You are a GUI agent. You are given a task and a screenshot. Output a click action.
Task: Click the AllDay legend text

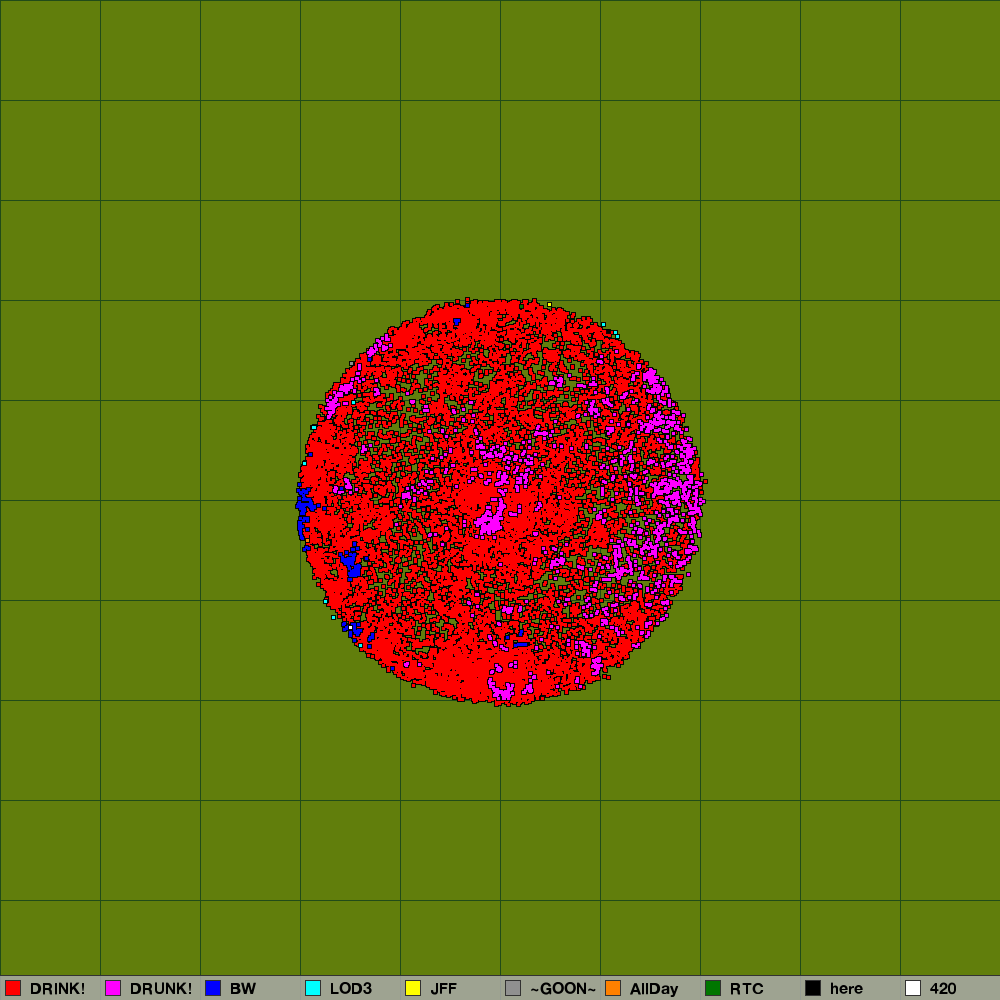click(x=654, y=989)
